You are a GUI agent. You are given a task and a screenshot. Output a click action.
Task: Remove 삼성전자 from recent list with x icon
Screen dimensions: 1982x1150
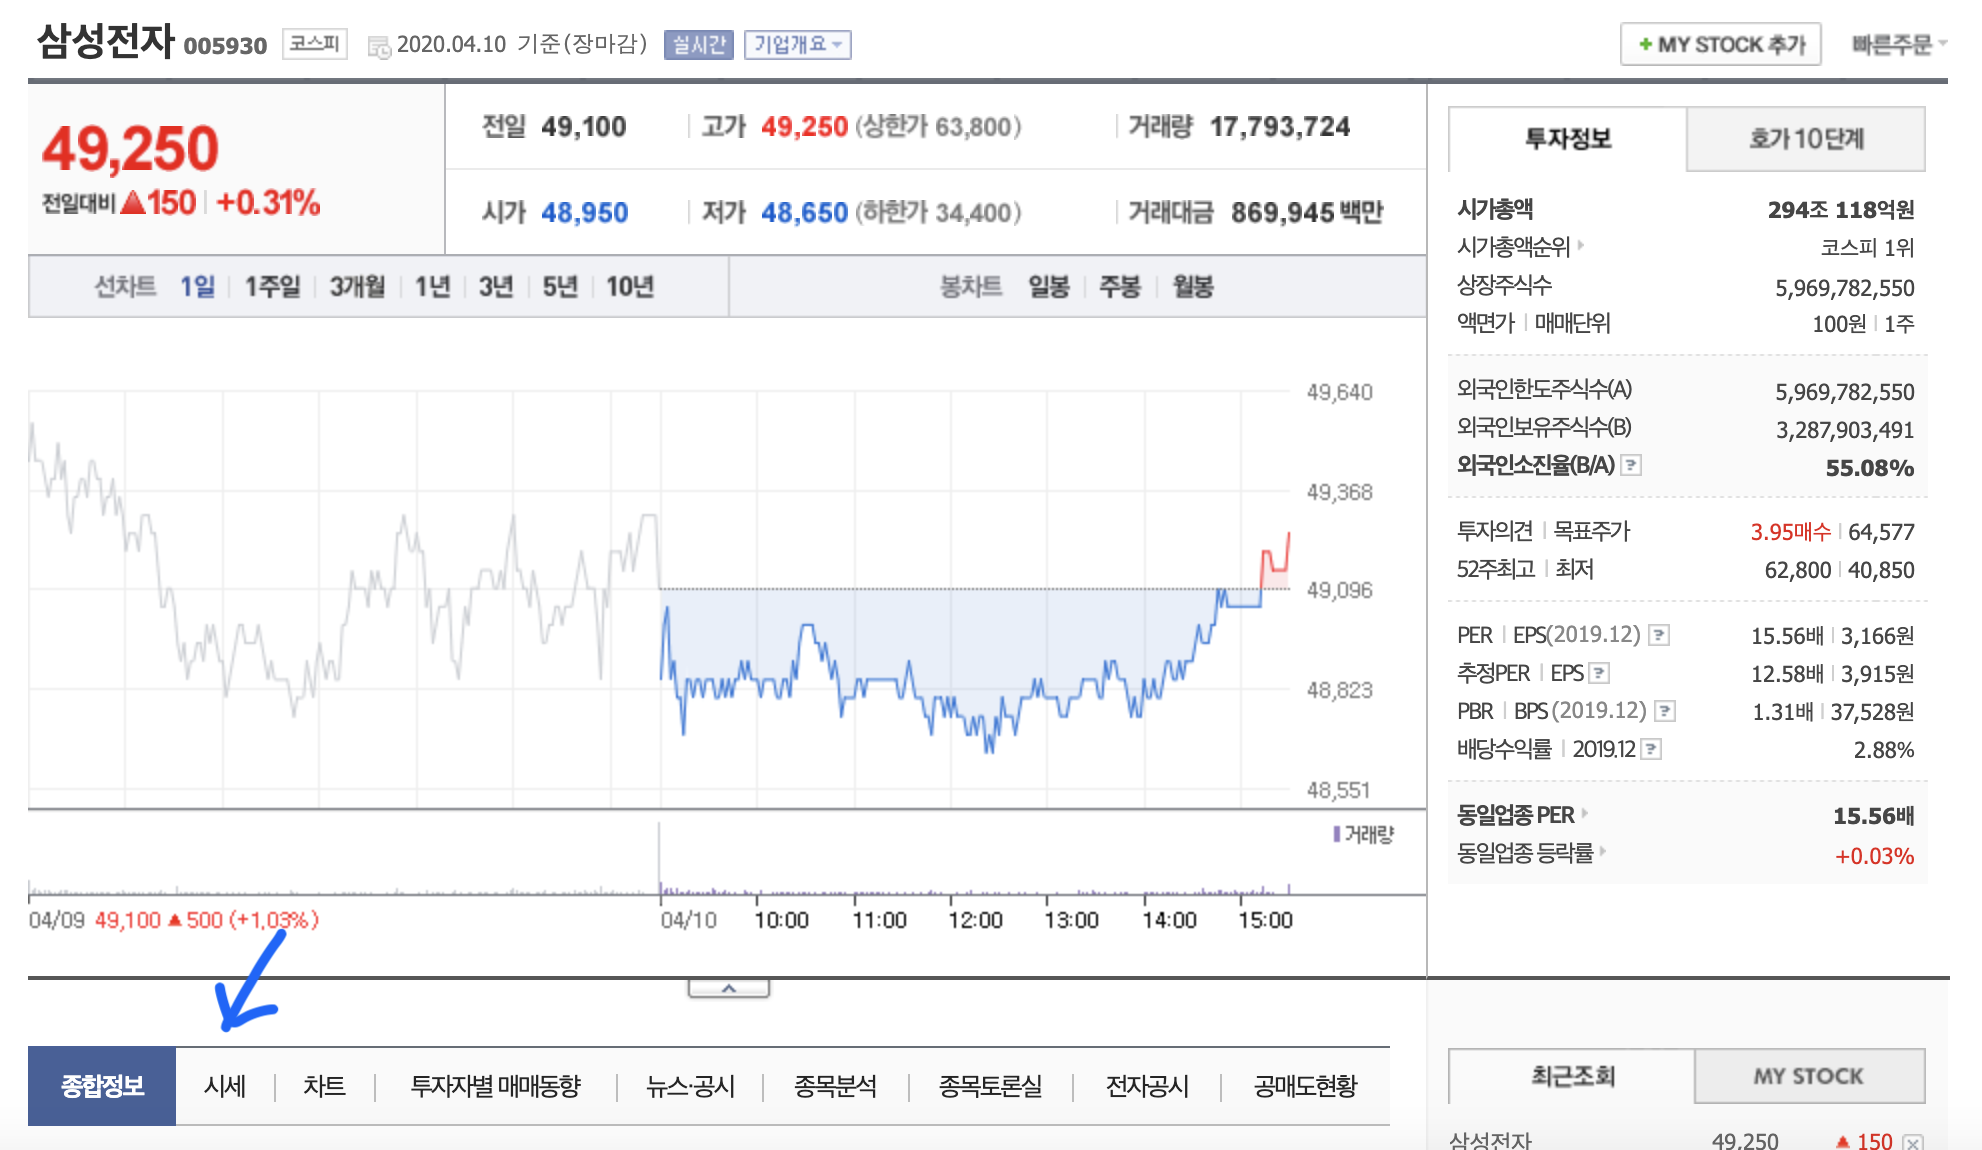pyautogui.click(x=1913, y=1142)
